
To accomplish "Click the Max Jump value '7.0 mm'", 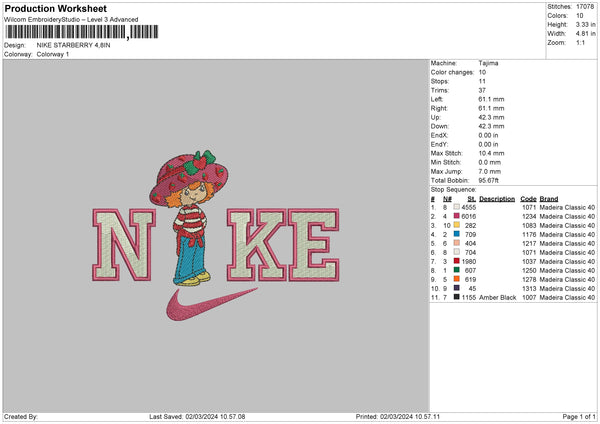I will pos(489,171).
